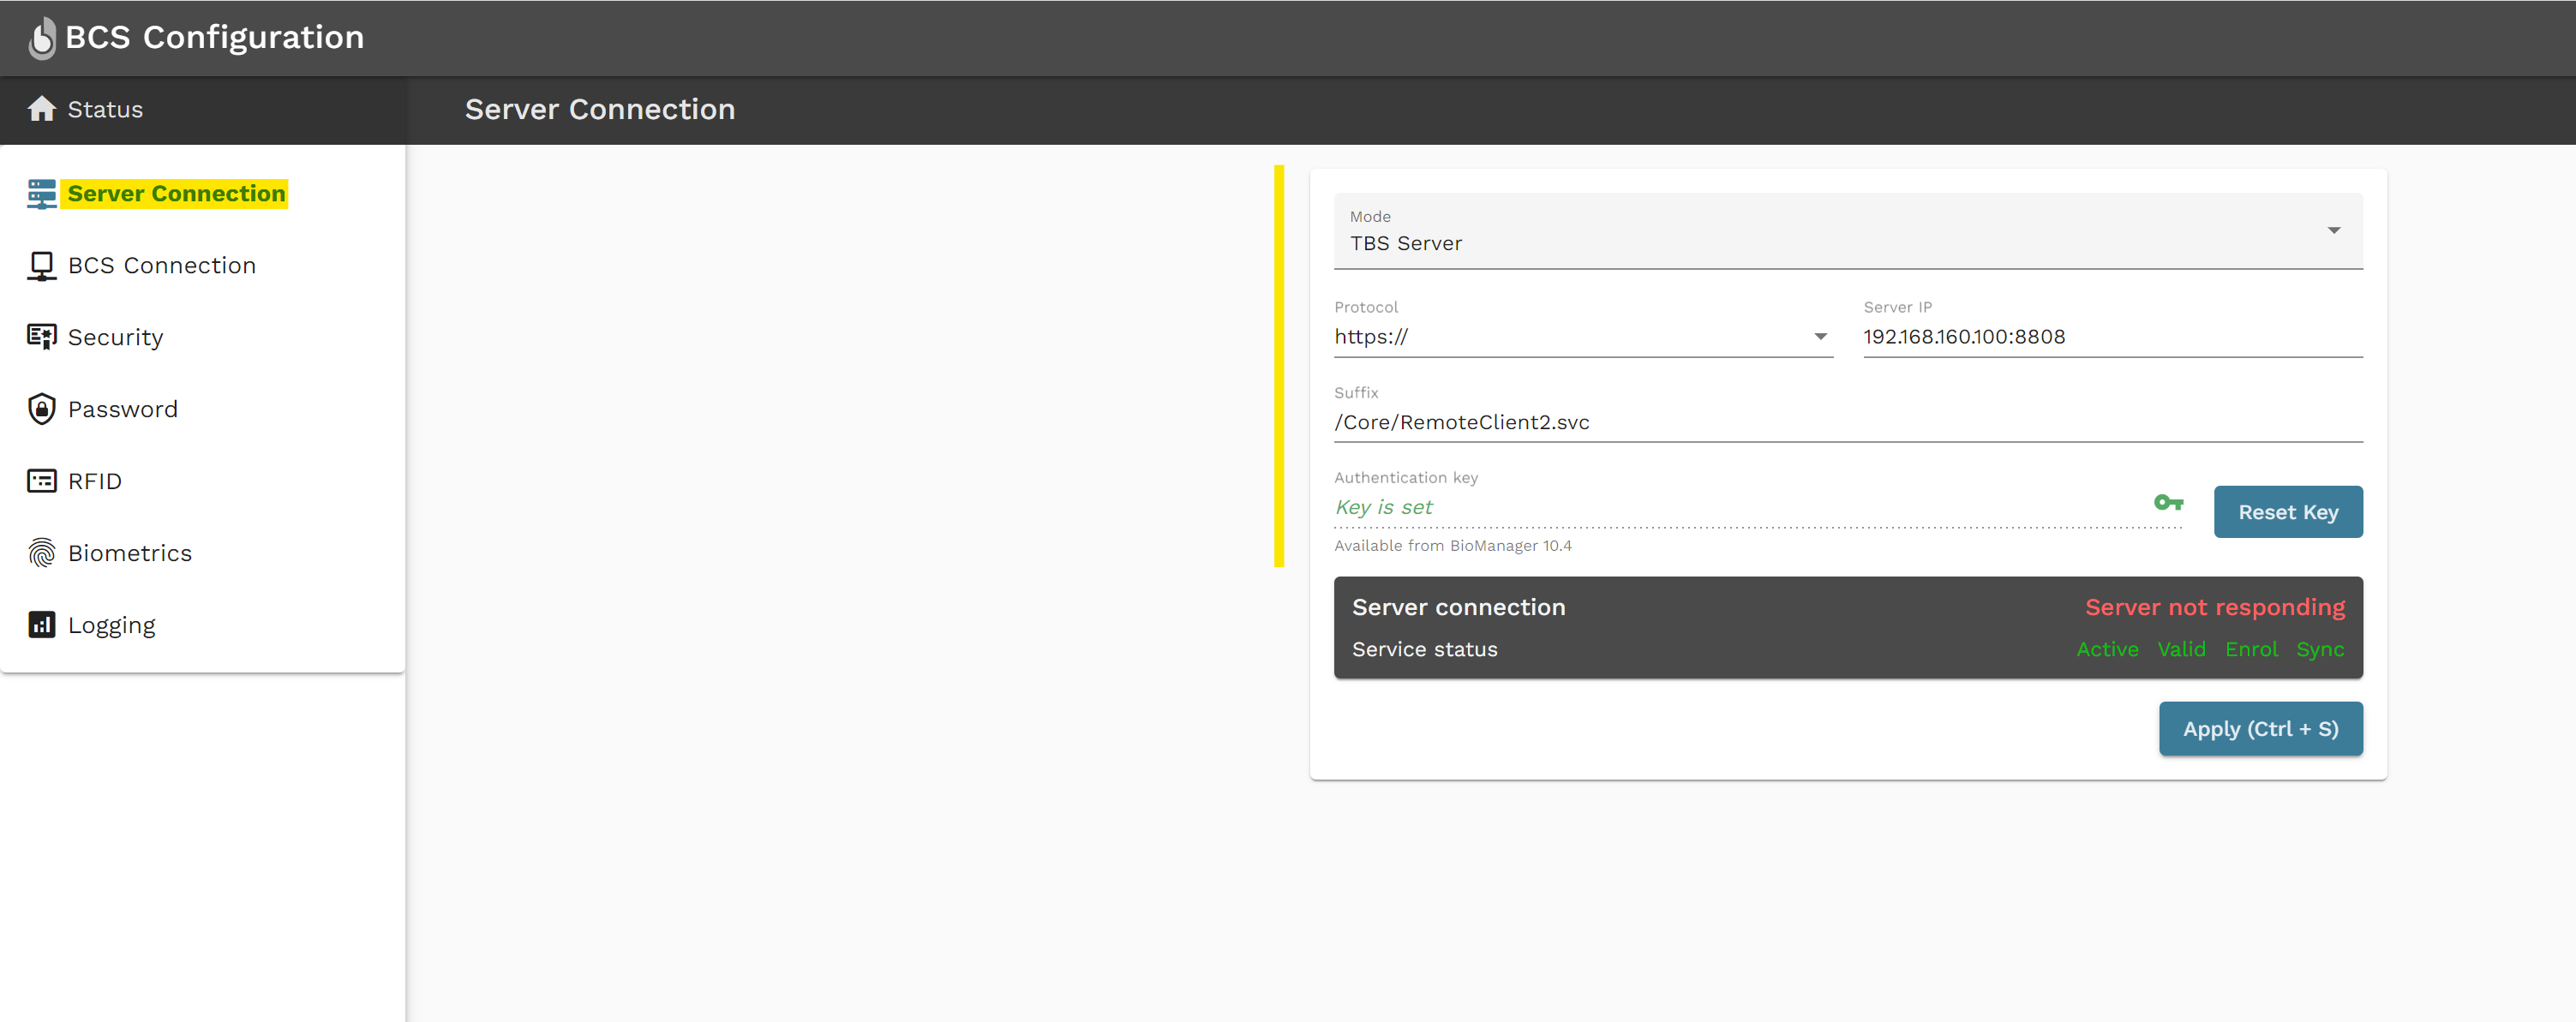Click the green authentication key icon
This screenshot has width=2576, height=1022.
(x=2168, y=502)
